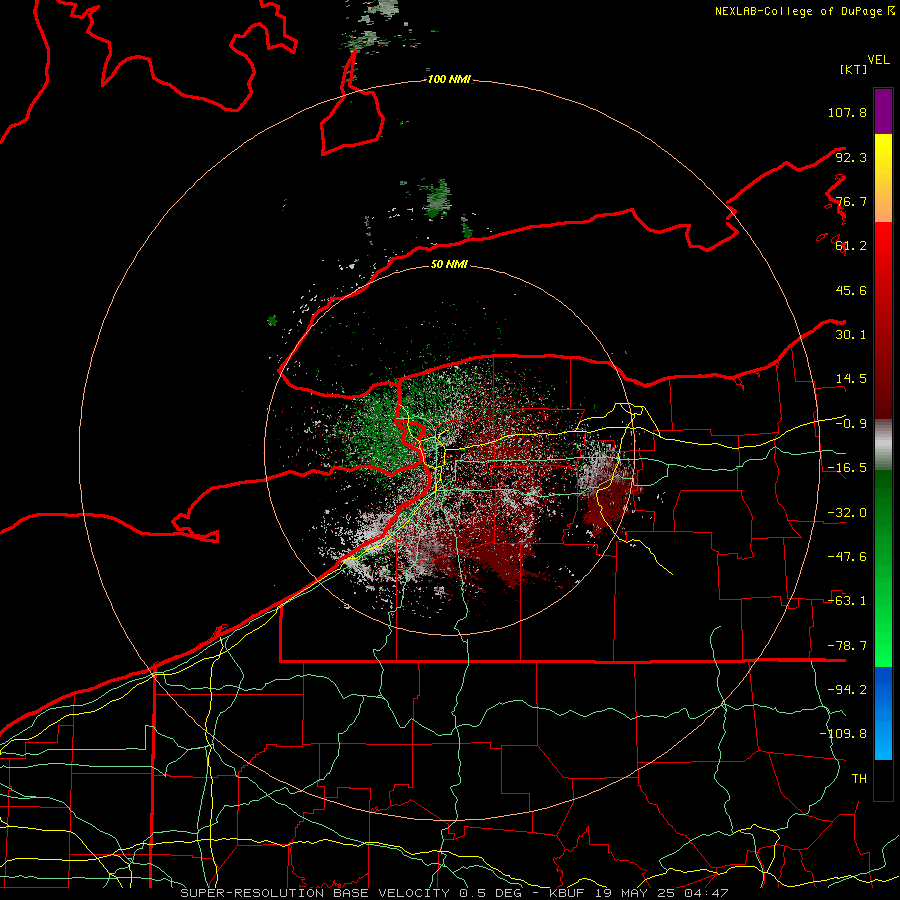Click the [KT] units label
The height and width of the screenshot is (900, 900).
click(853, 69)
